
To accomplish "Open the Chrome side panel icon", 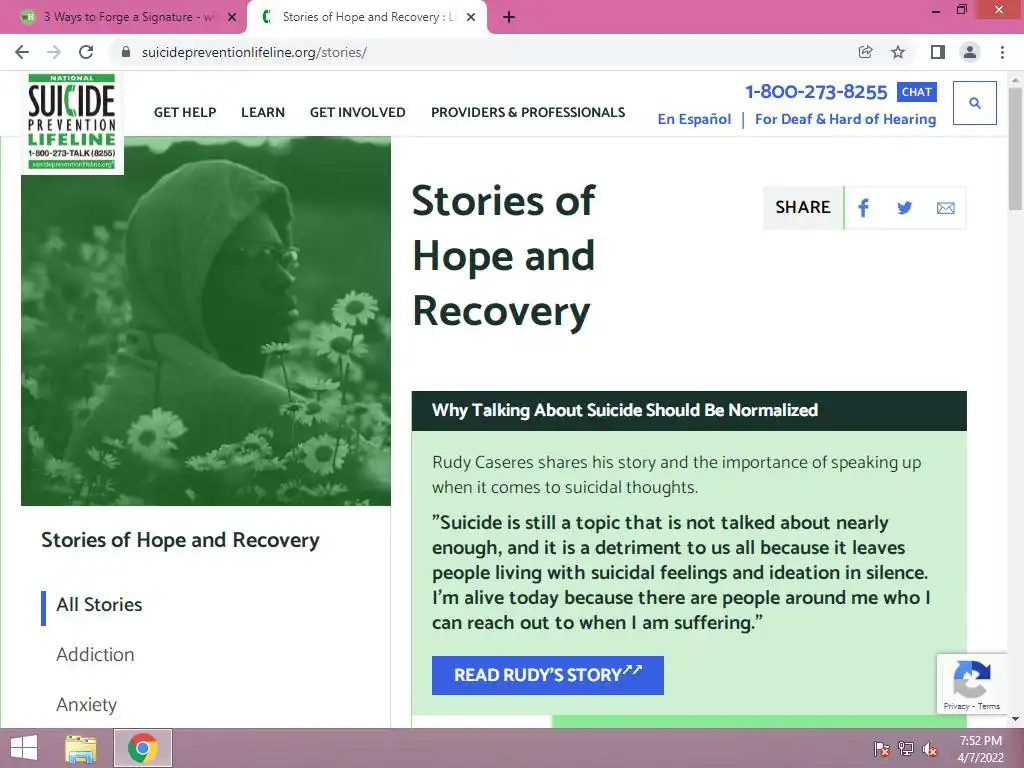I will (937, 52).
